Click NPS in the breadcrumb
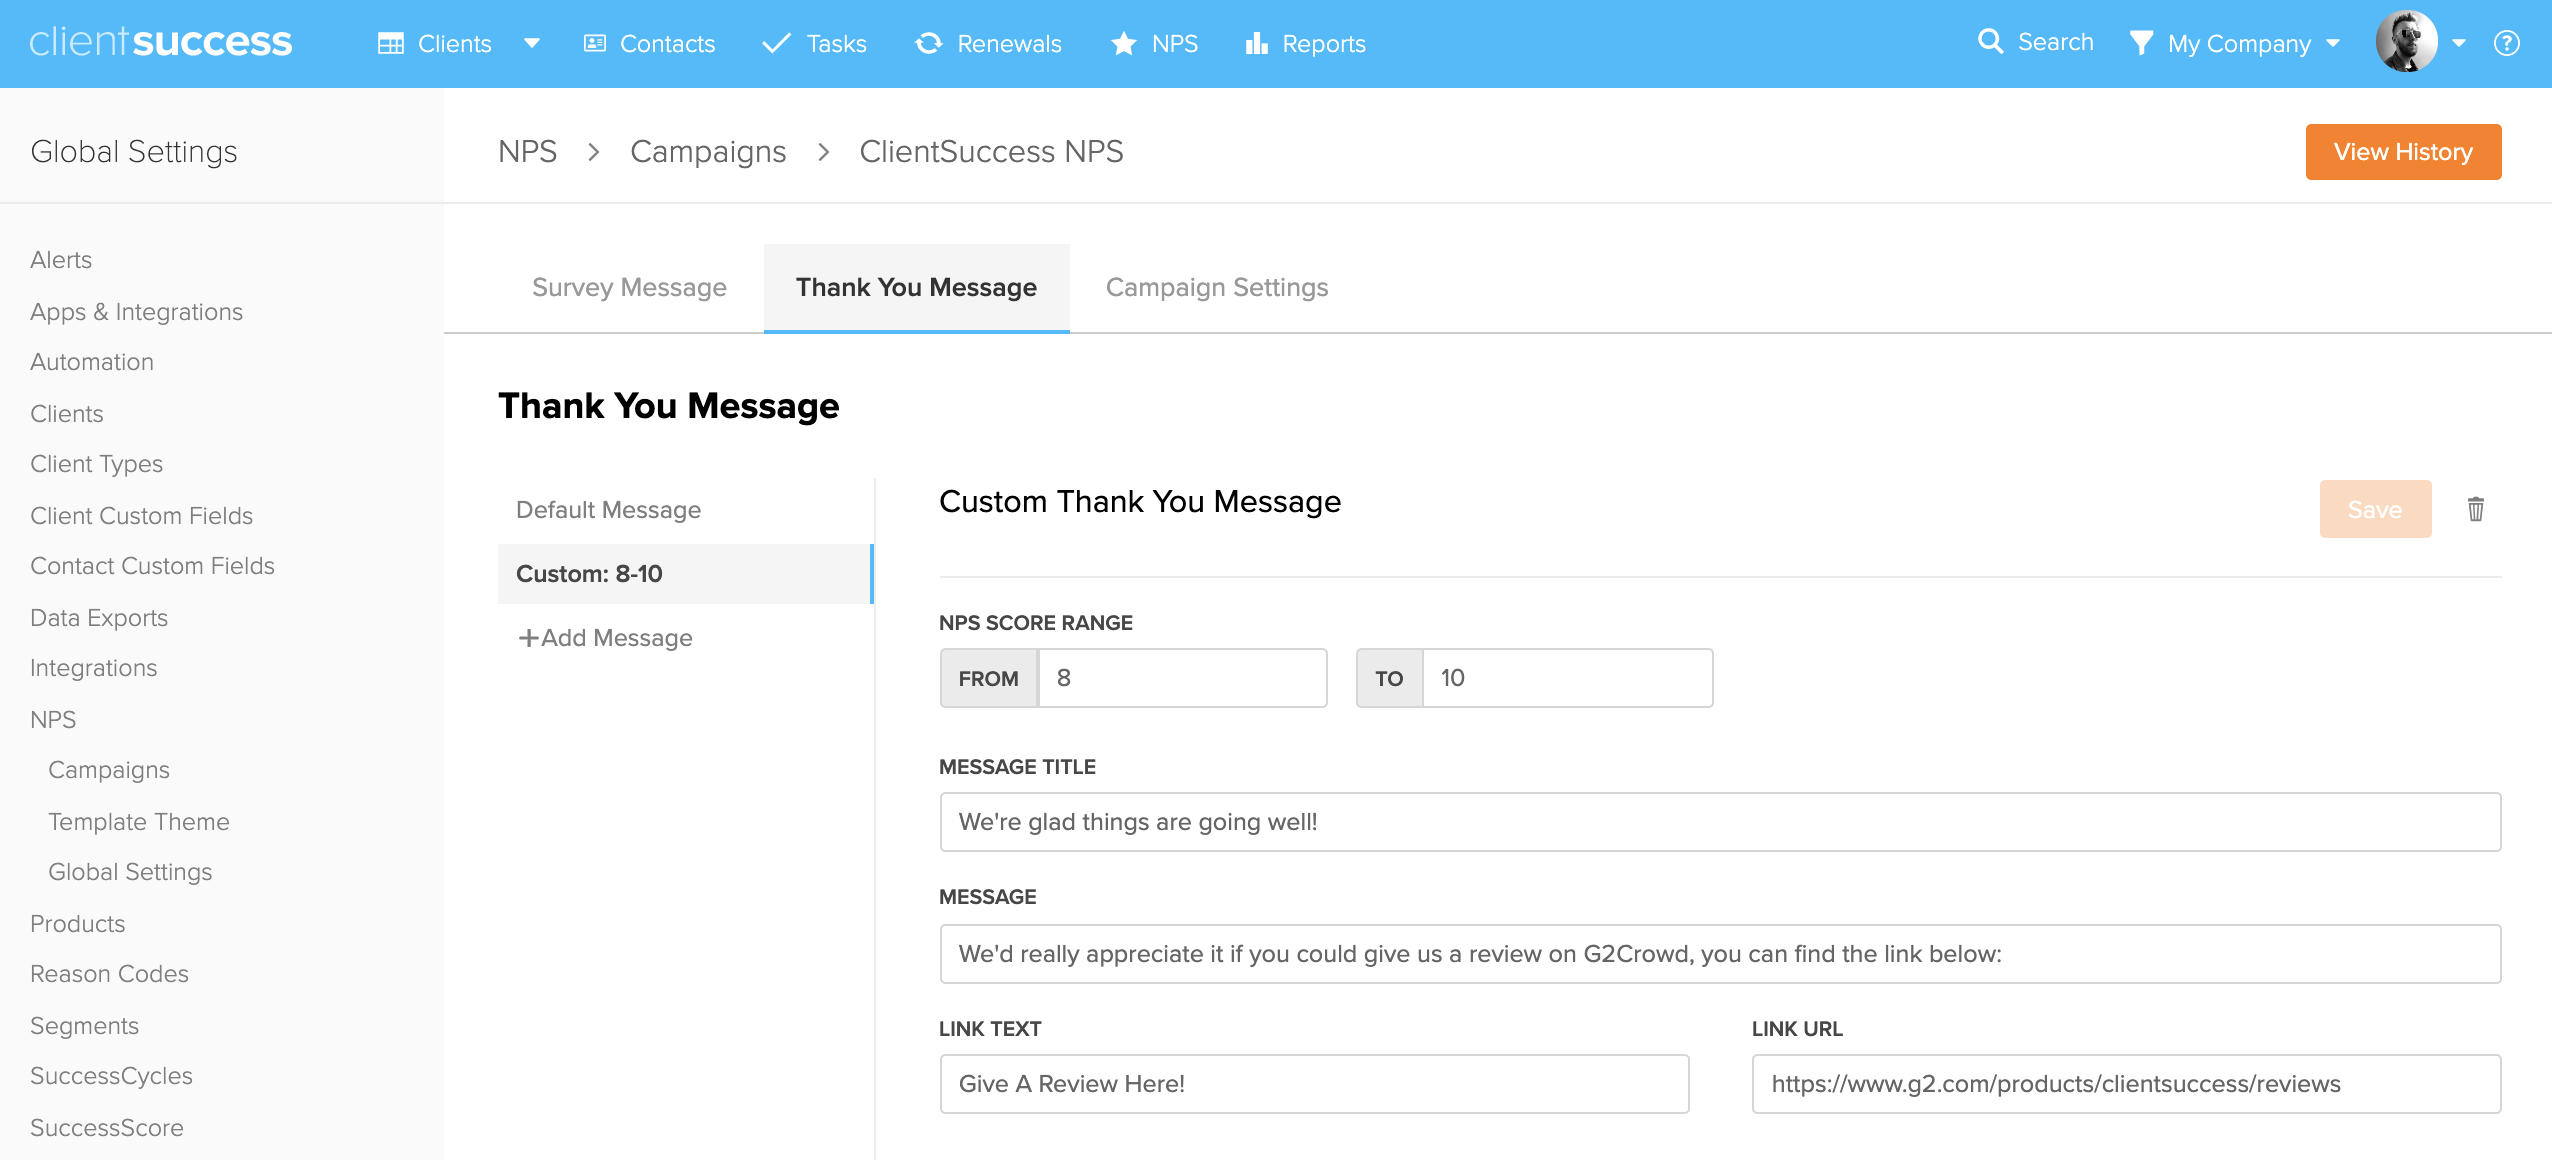Screen dimensions: 2552x1160 (x=527, y=151)
